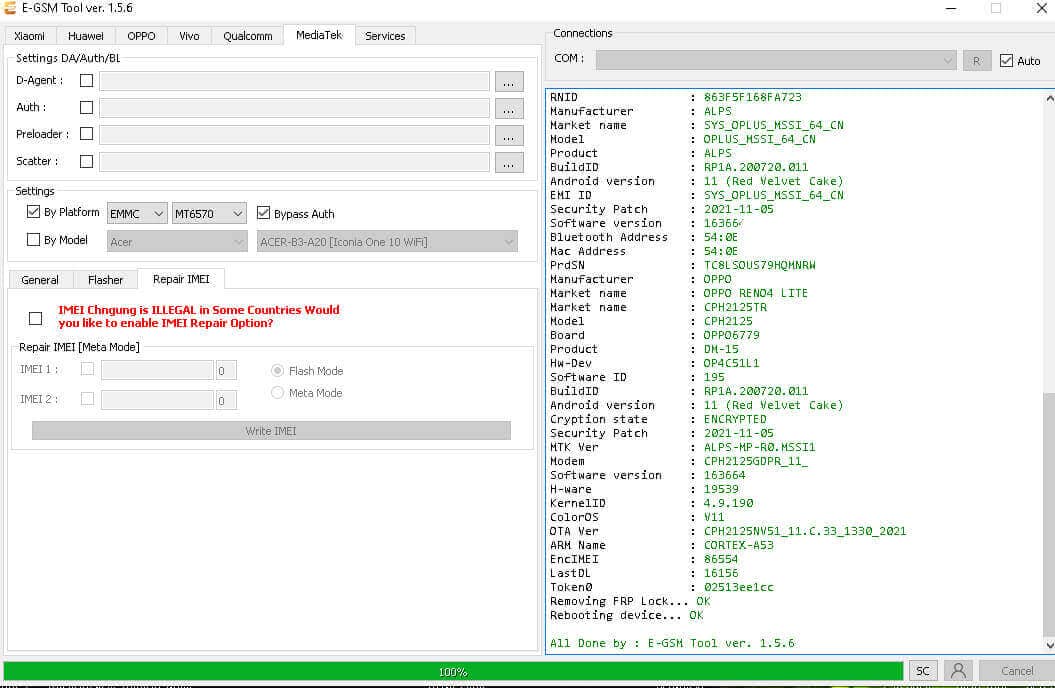Enable the D-Agent checkbox
This screenshot has height=688, width=1055.
(86, 80)
